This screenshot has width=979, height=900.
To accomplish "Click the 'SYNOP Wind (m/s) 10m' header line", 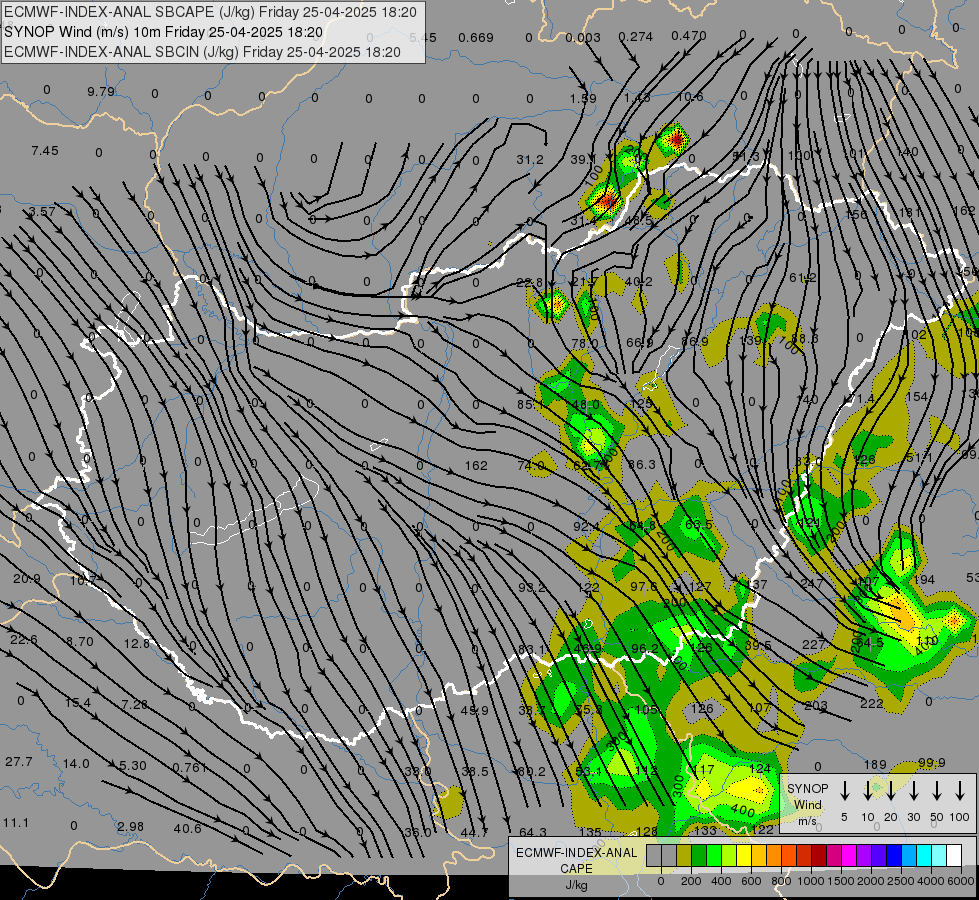I will (164, 32).
